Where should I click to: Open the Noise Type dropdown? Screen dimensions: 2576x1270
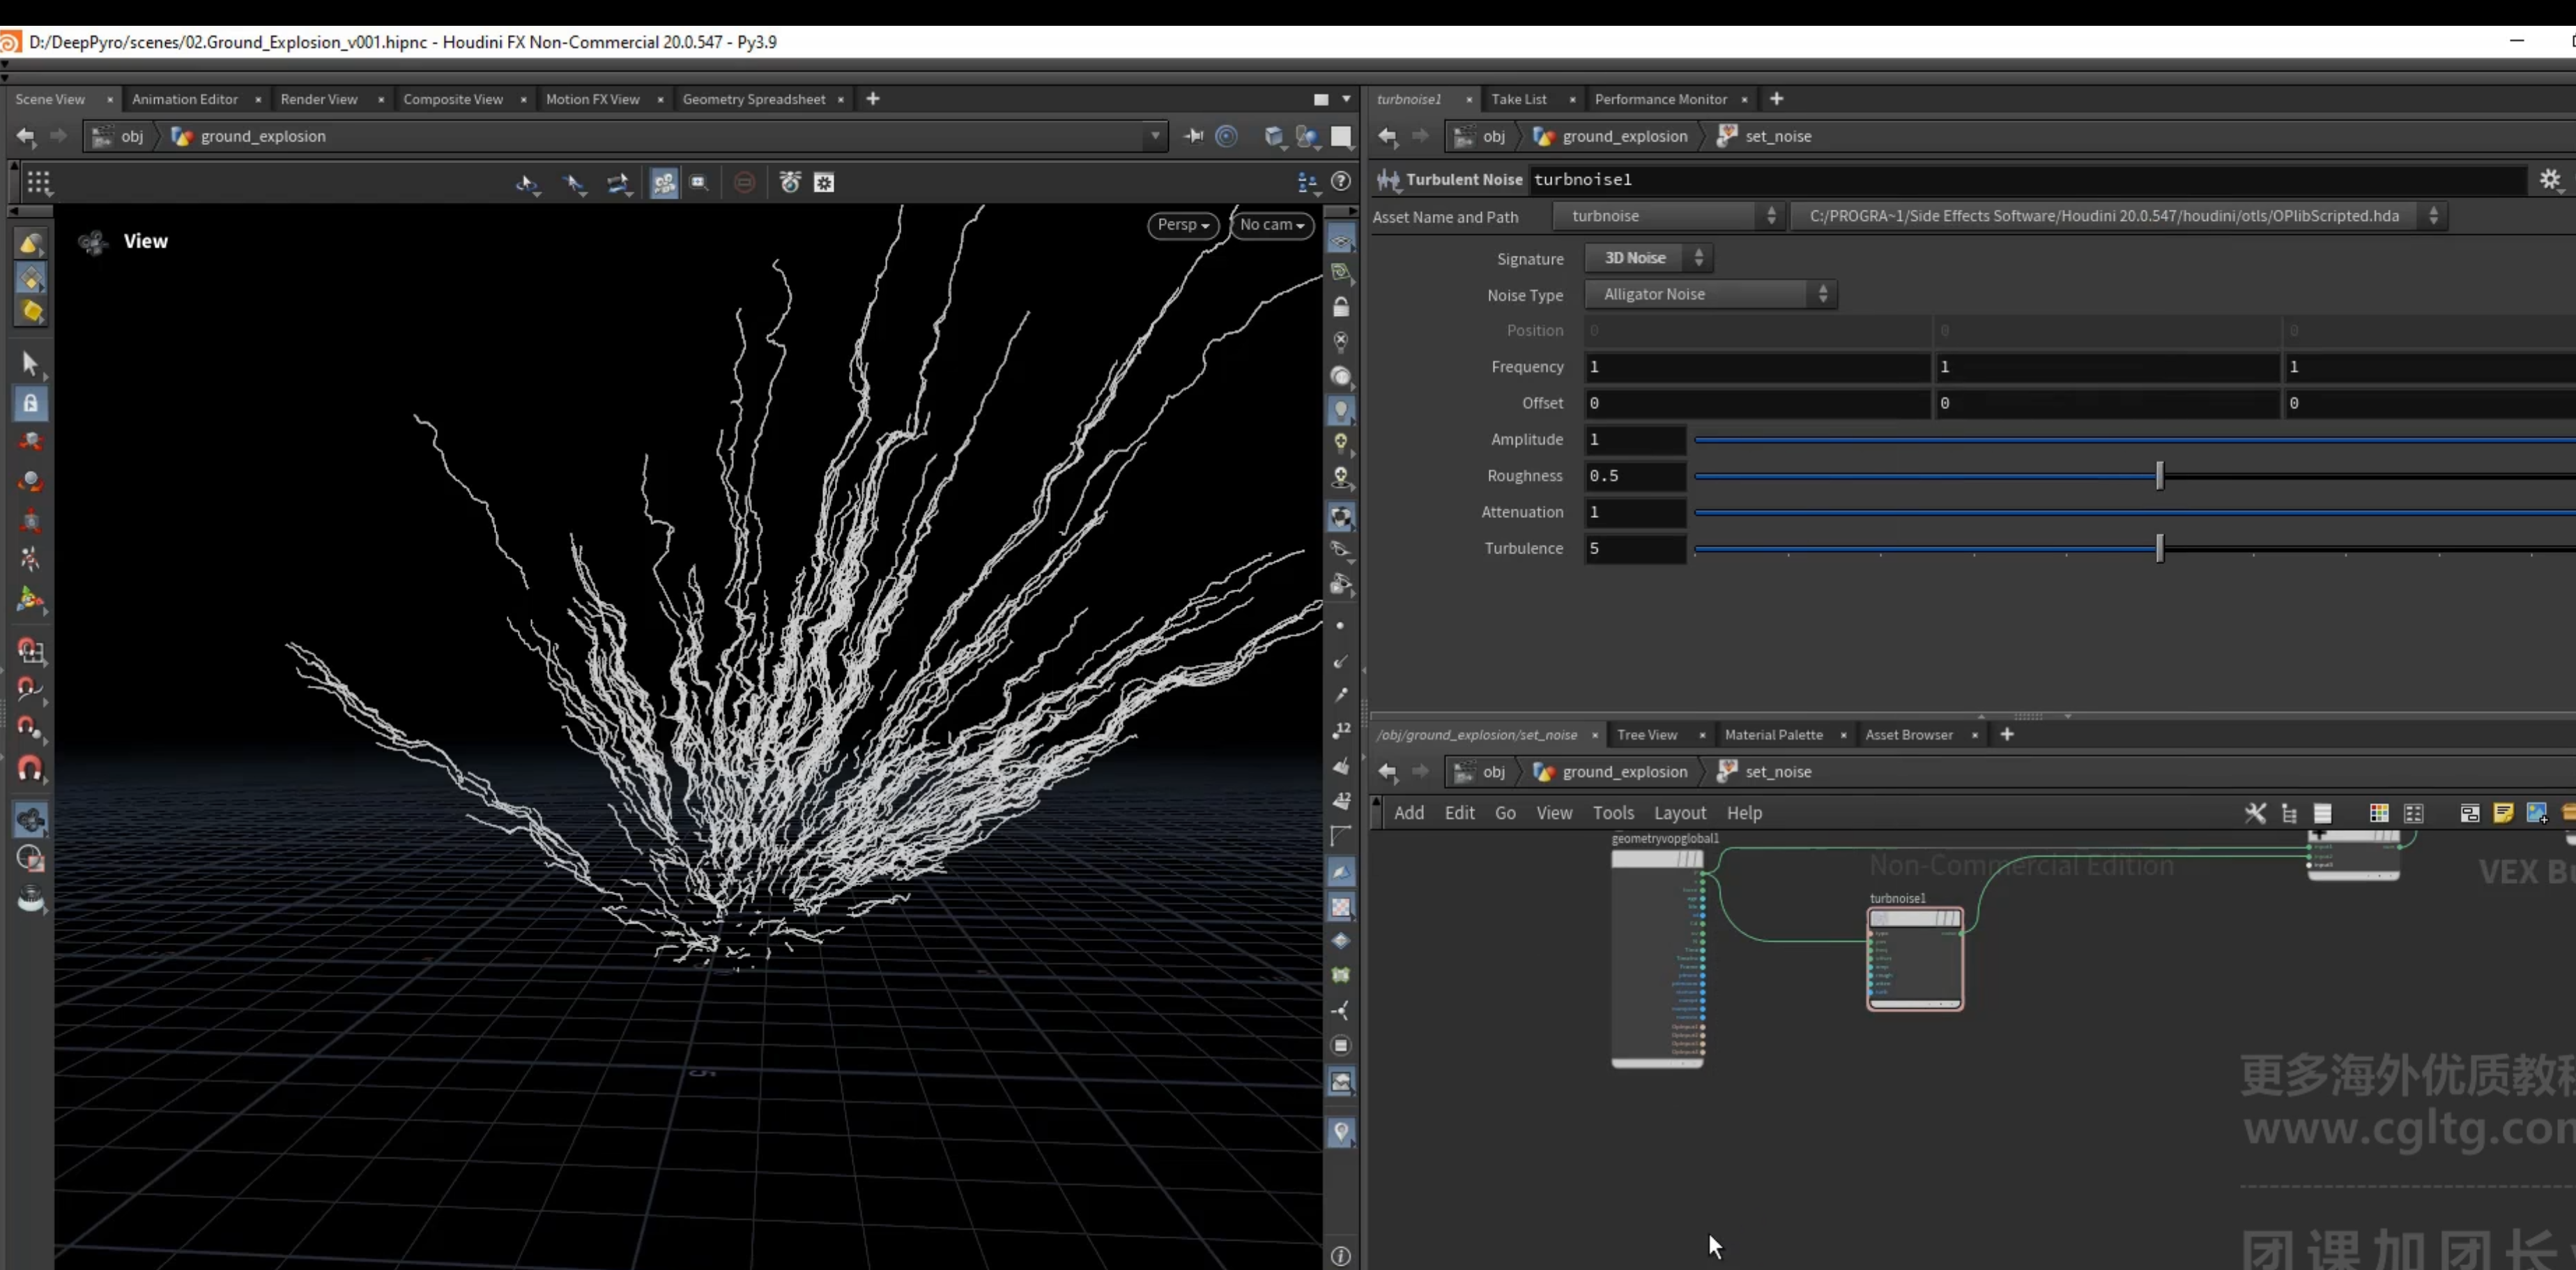click(x=1710, y=294)
